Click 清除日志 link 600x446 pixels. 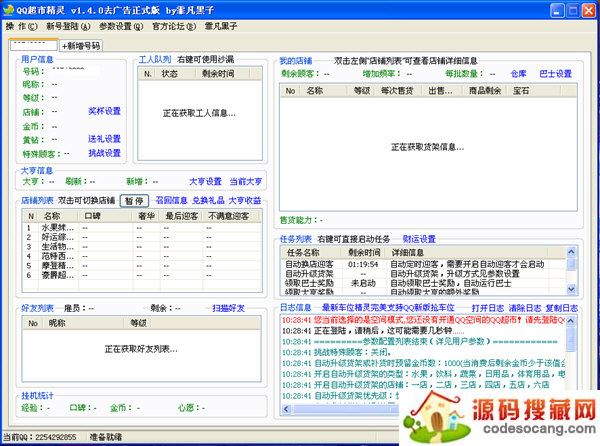525,308
